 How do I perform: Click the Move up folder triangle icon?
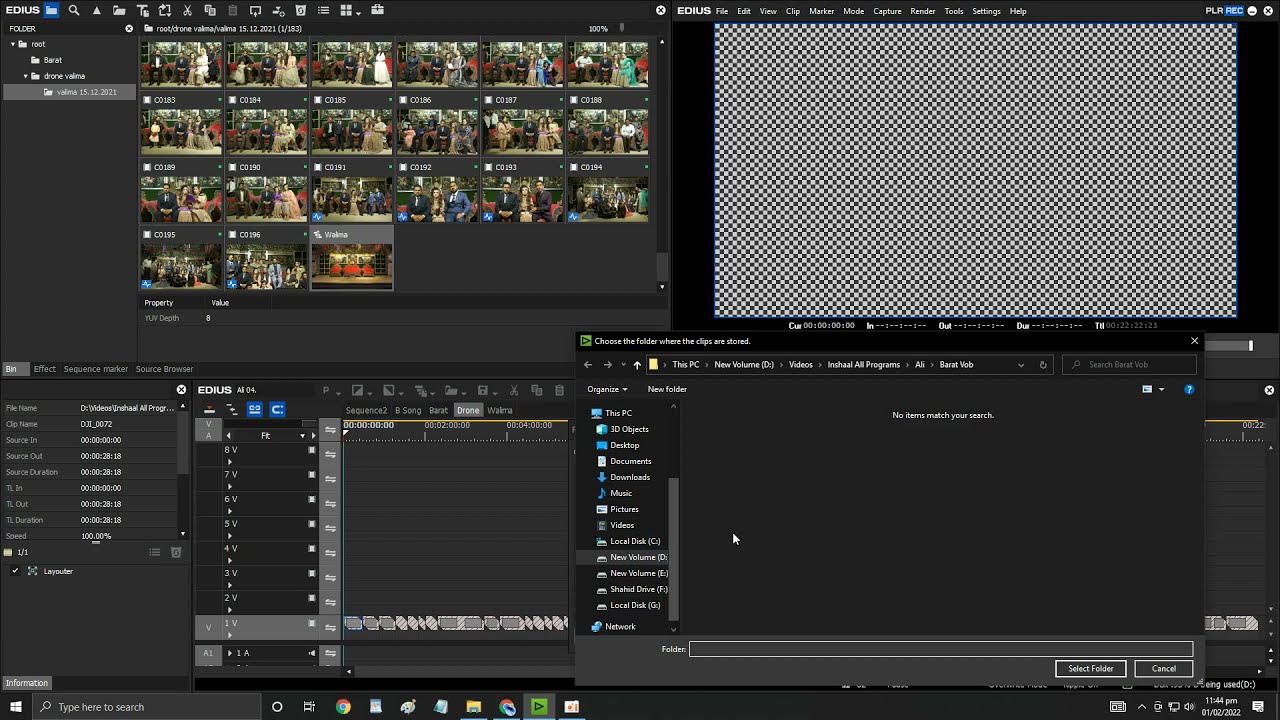pos(96,10)
